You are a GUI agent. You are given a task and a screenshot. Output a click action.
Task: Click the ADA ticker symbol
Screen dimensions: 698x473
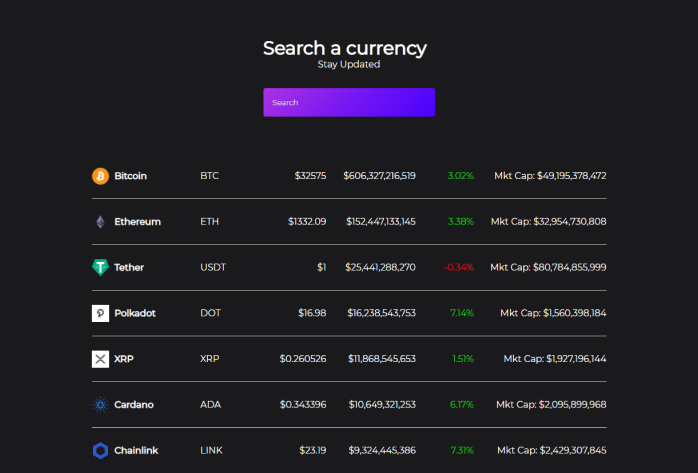pyautogui.click(x=210, y=405)
